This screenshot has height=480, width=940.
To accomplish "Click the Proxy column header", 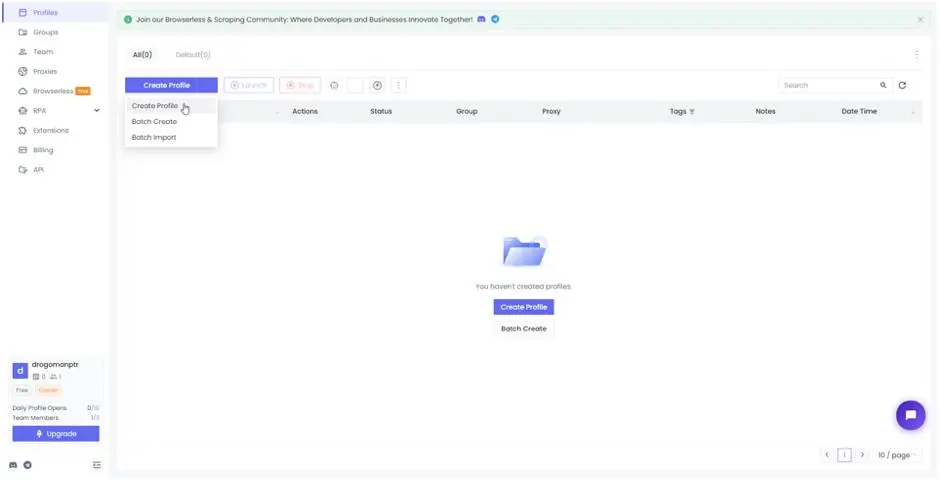I will pos(551,111).
